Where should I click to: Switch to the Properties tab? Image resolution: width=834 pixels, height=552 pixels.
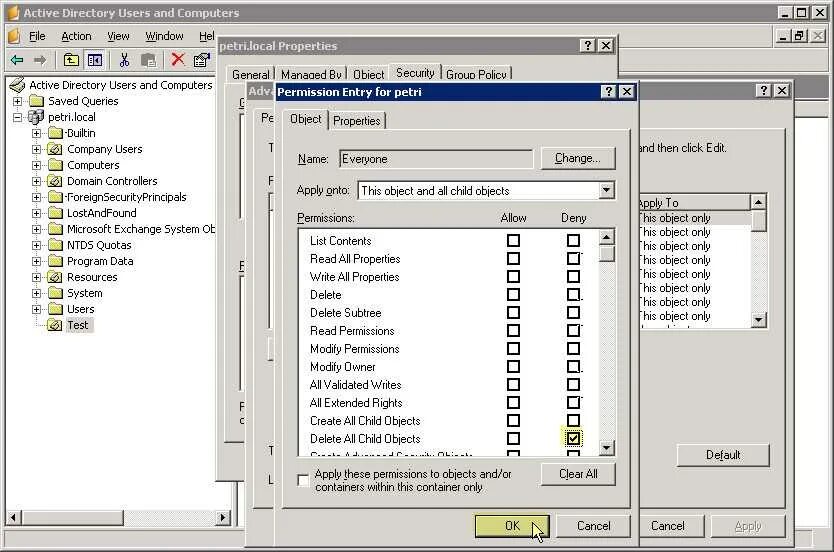tap(356, 121)
